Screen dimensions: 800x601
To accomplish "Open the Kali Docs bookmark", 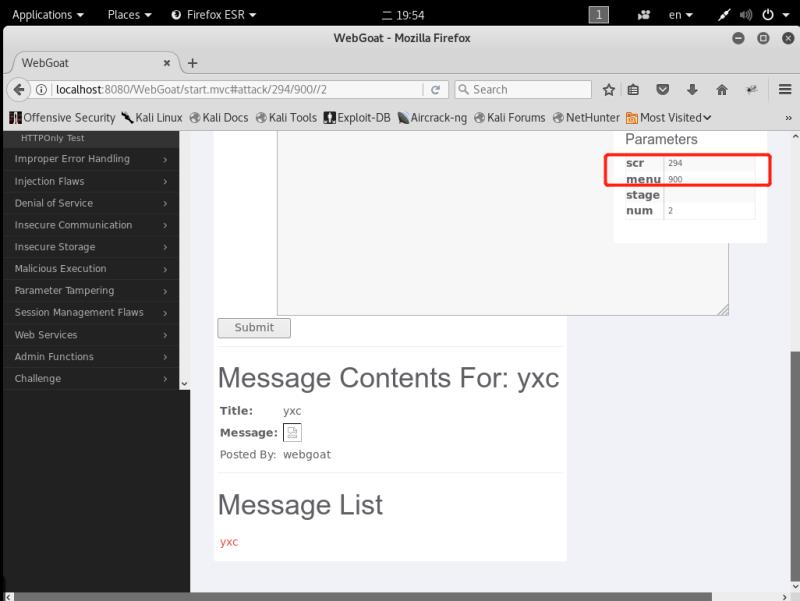I will pos(219,118).
